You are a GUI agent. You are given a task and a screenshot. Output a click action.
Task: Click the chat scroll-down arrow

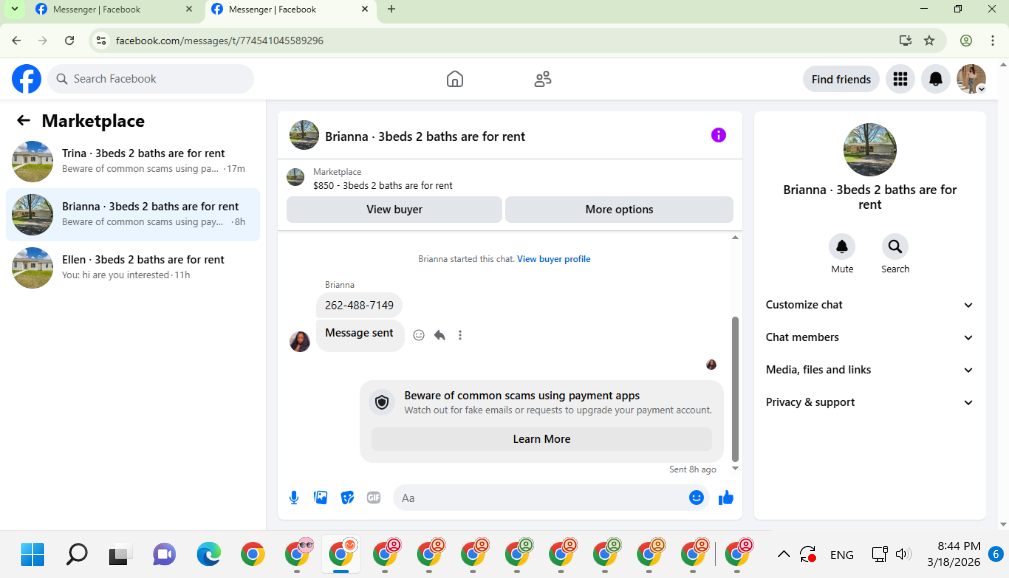coord(735,469)
